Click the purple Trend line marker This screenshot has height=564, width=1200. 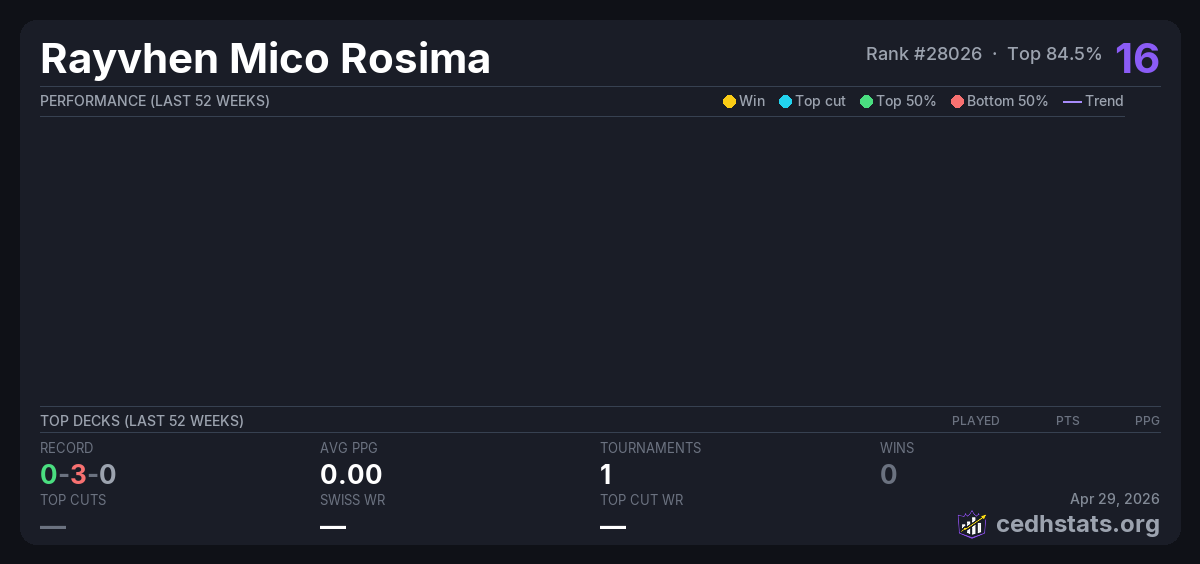pyautogui.click(x=1072, y=101)
